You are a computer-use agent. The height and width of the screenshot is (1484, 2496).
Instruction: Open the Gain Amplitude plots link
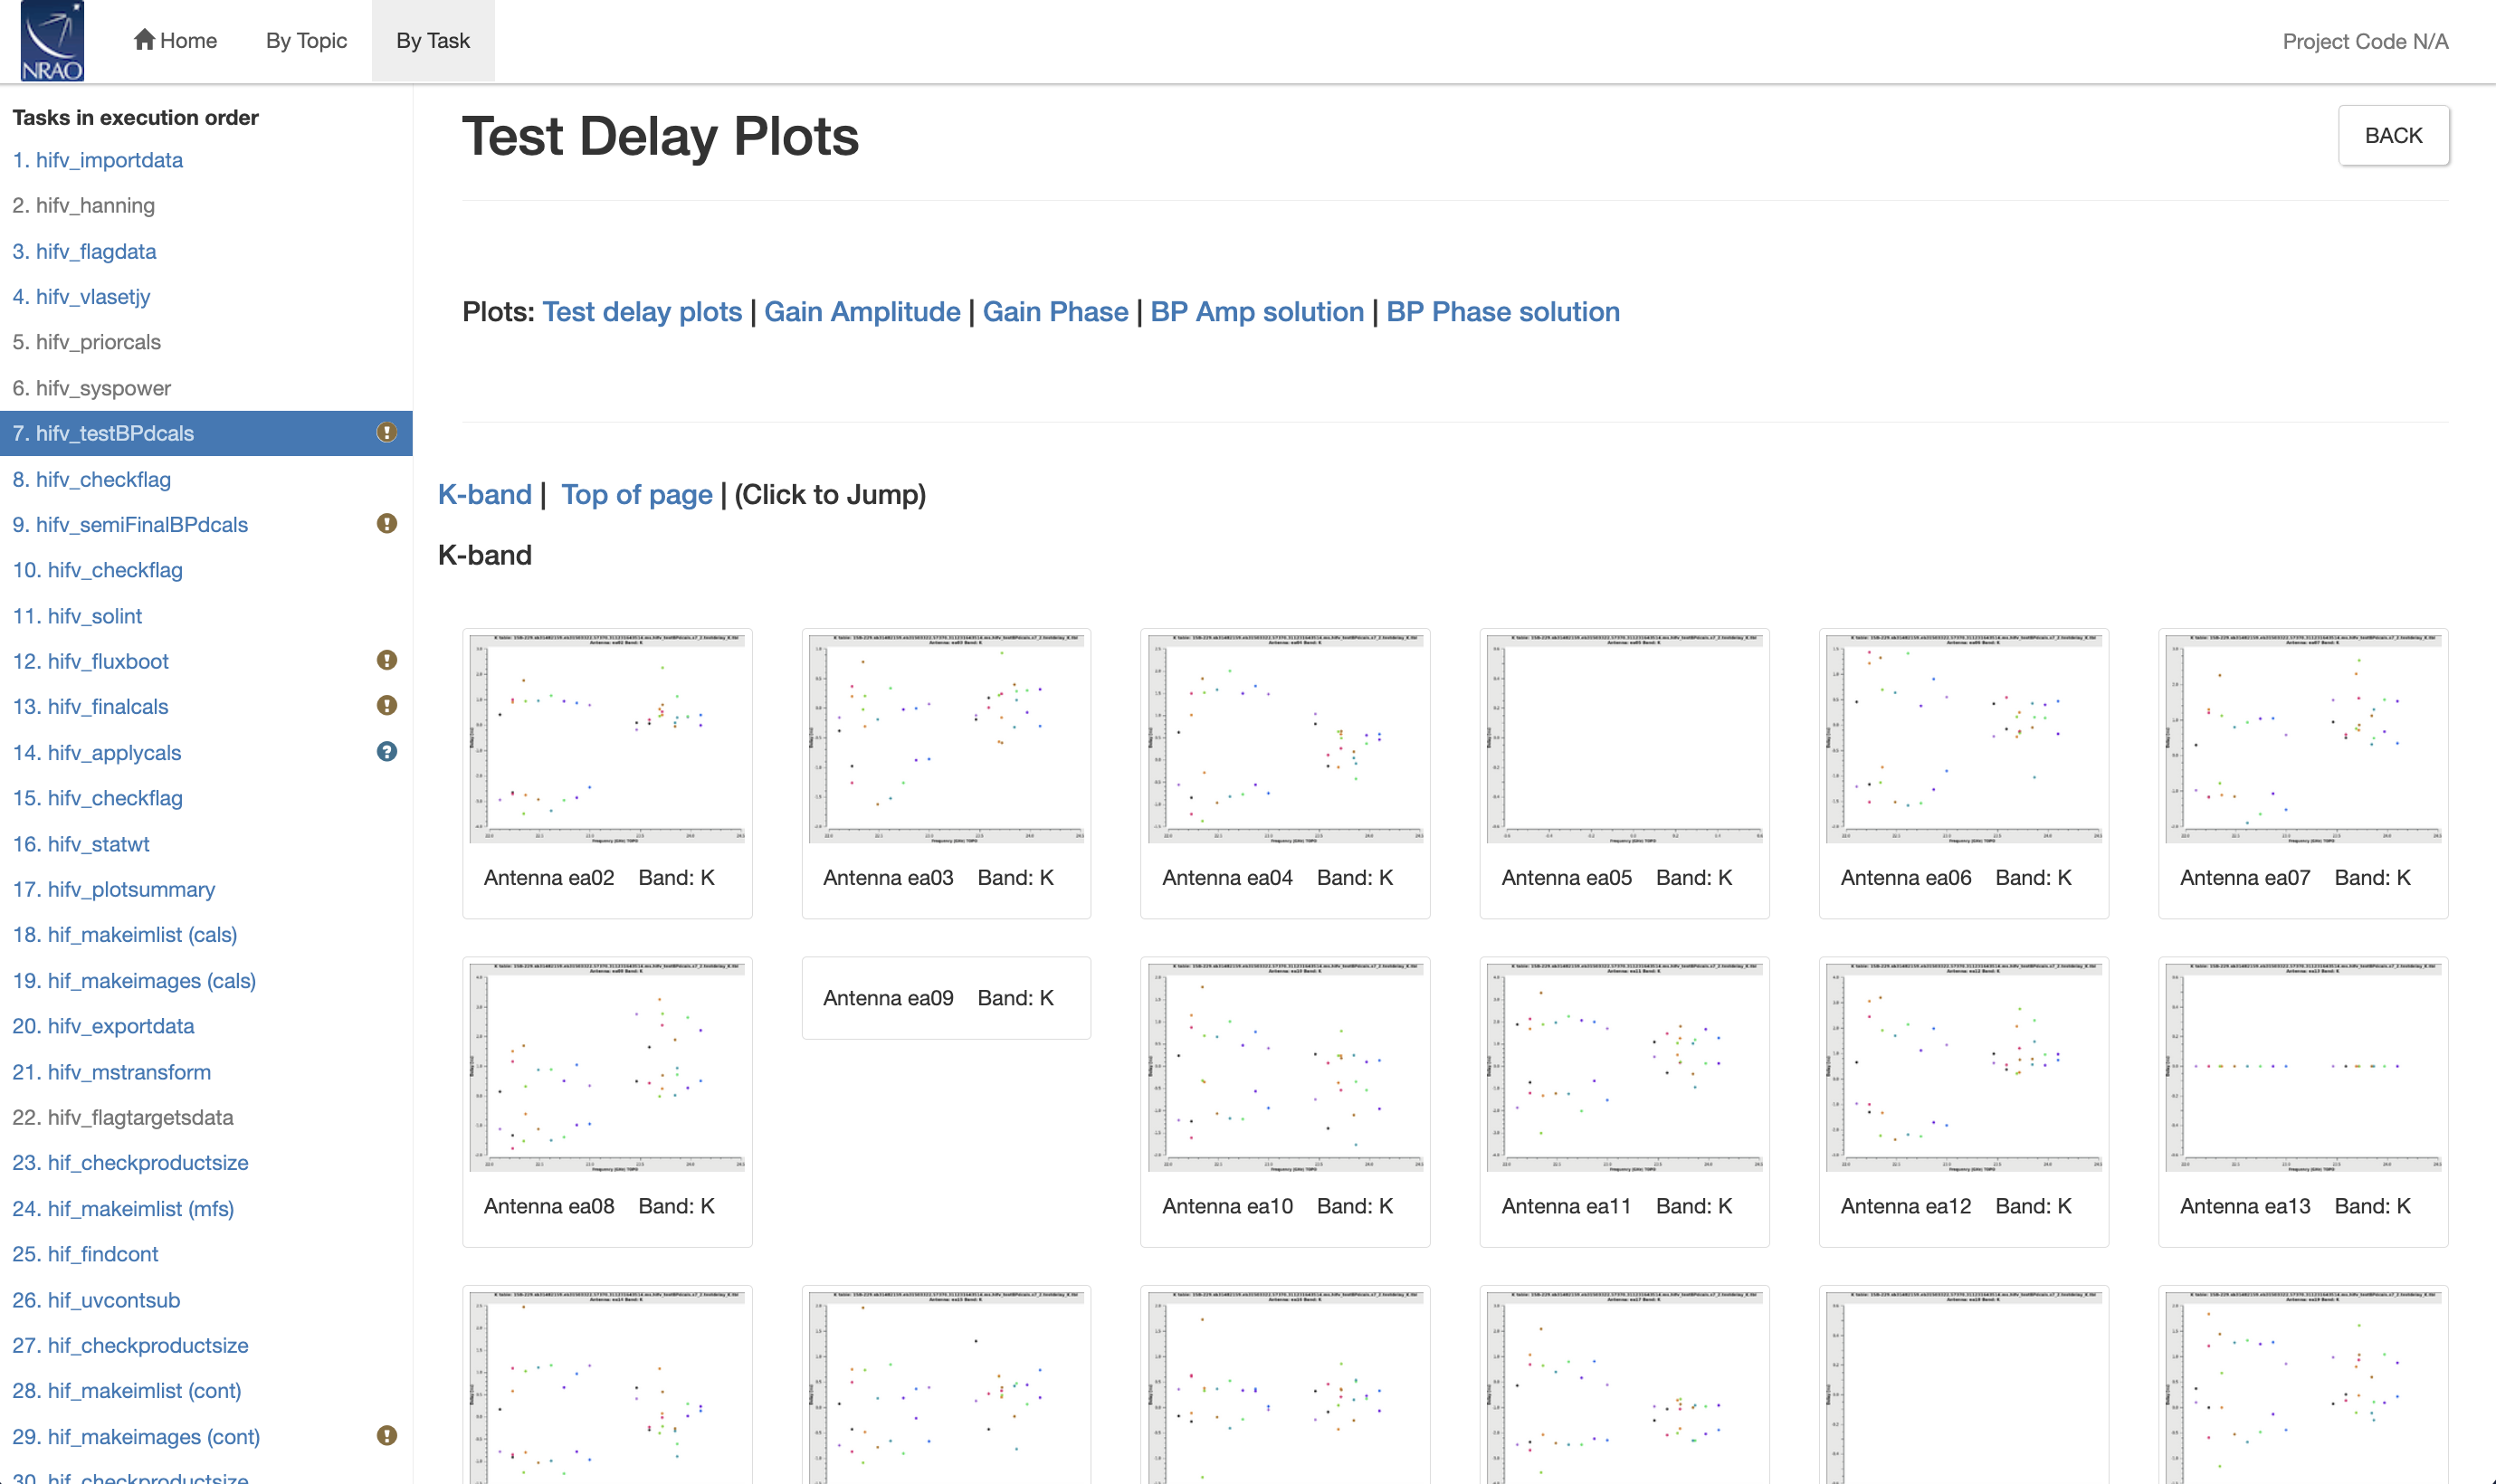pyautogui.click(x=861, y=312)
